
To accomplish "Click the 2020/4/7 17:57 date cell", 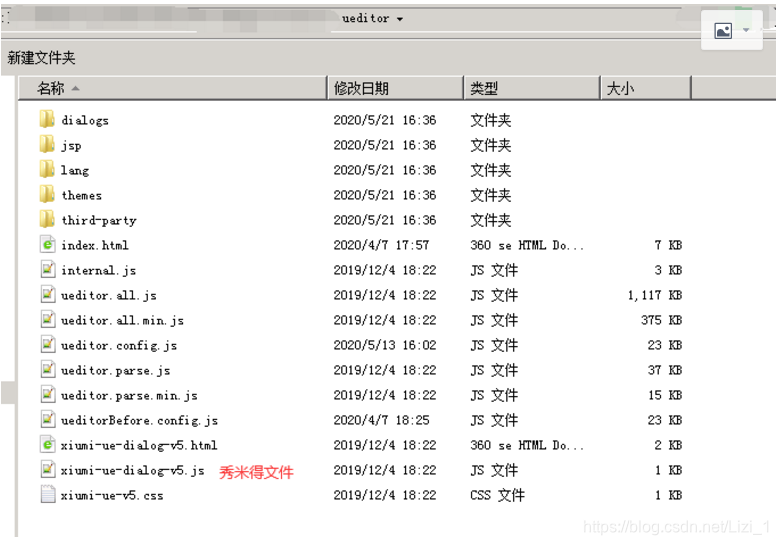I will (381, 245).
